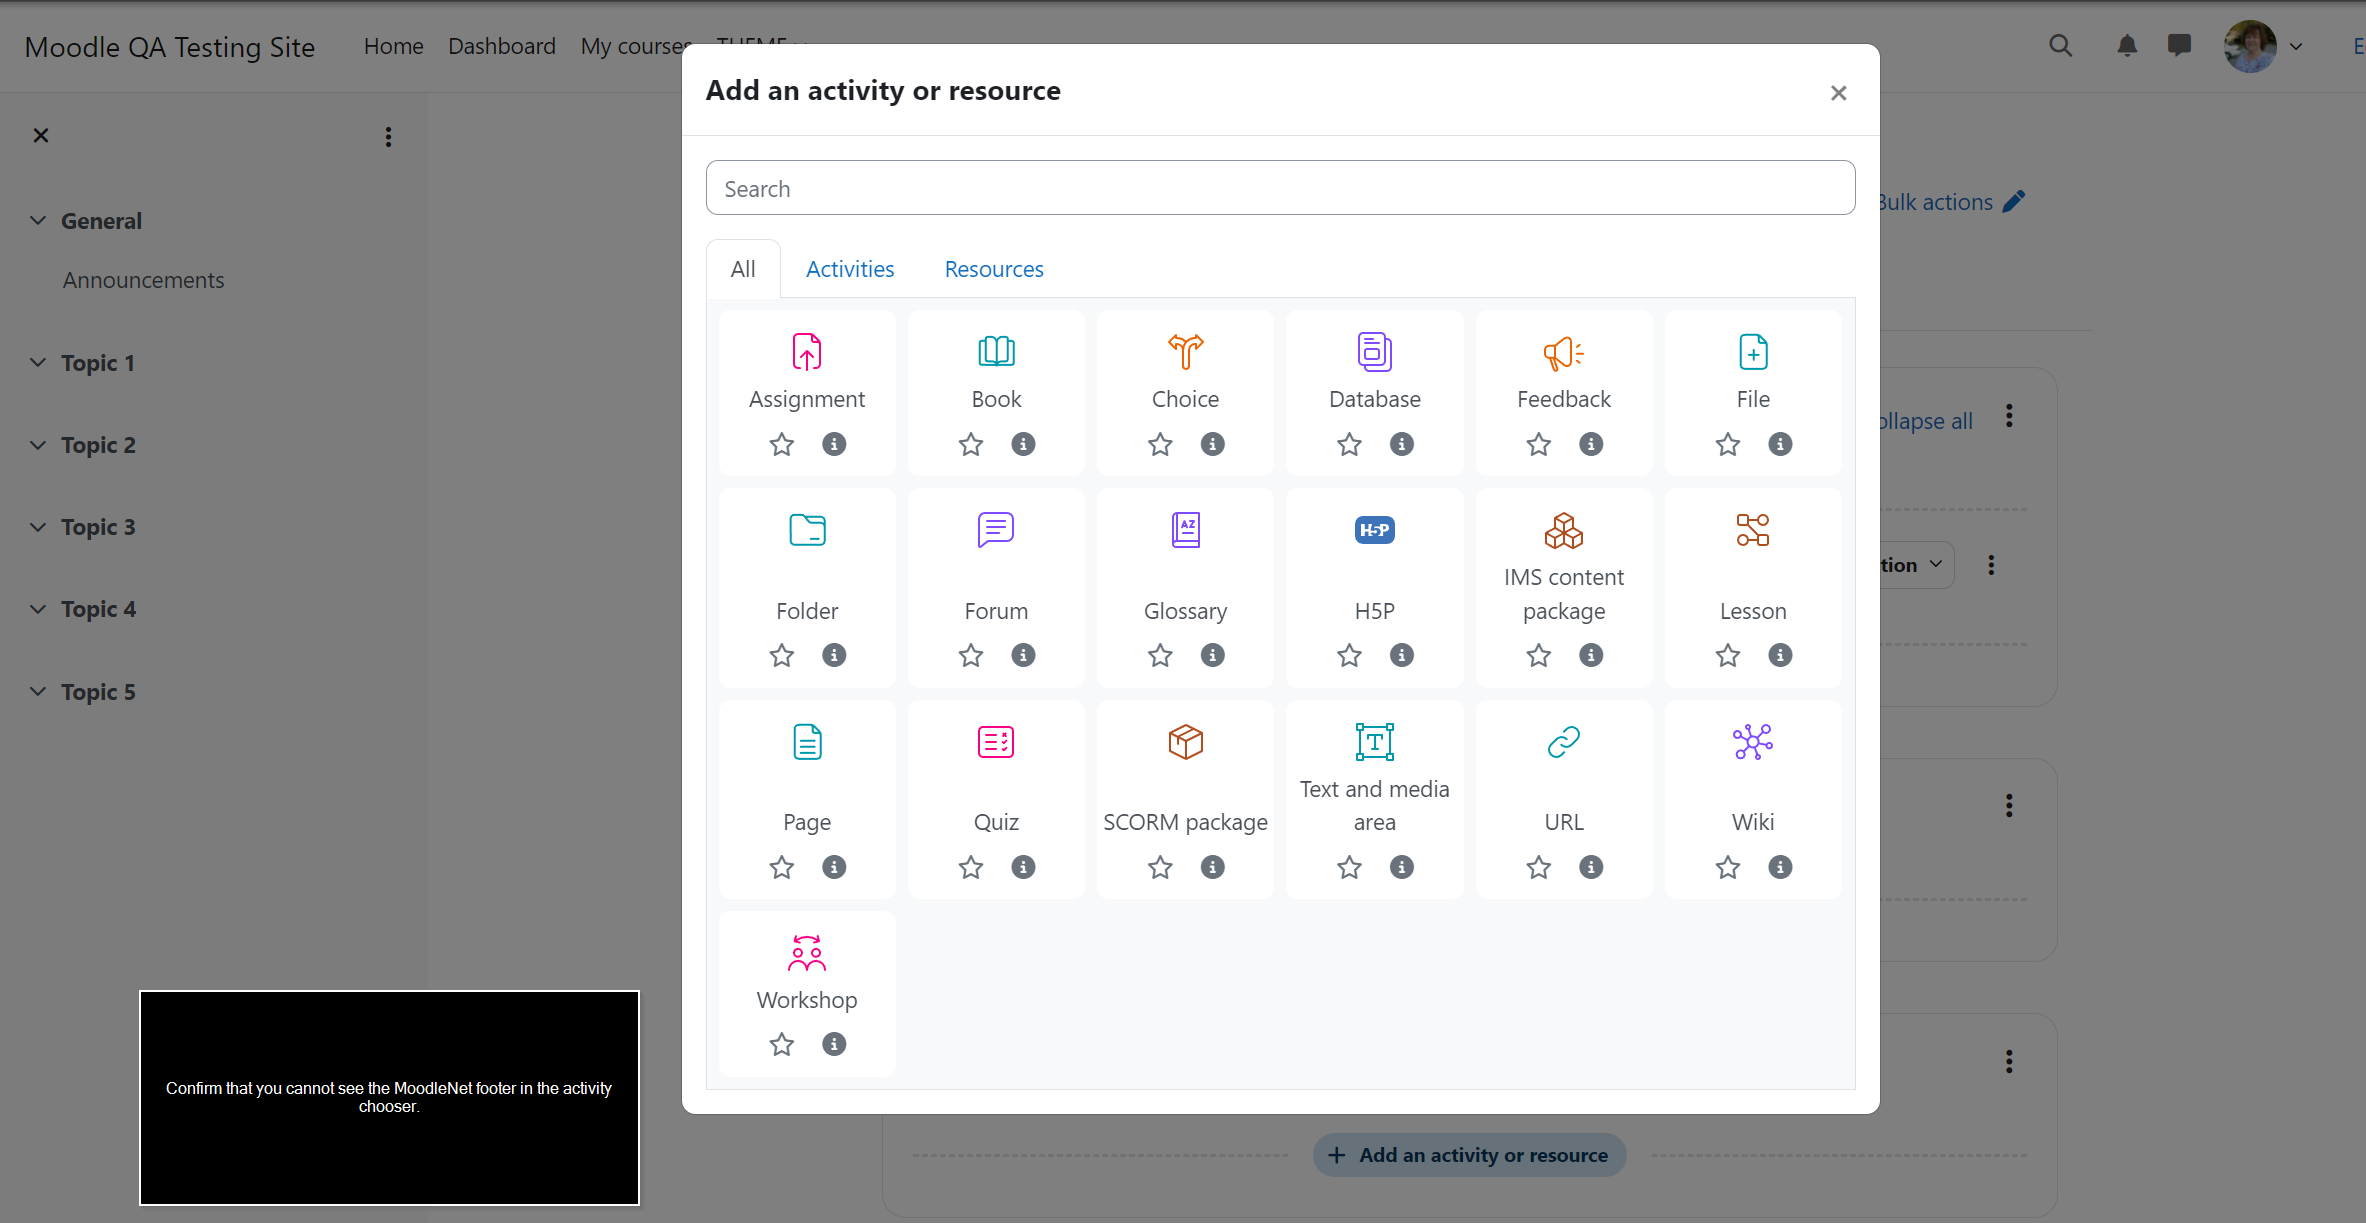This screenshot has height=1223, width=2366.
Task: Switch to the All tab
Action: click(x=743, y=269)
